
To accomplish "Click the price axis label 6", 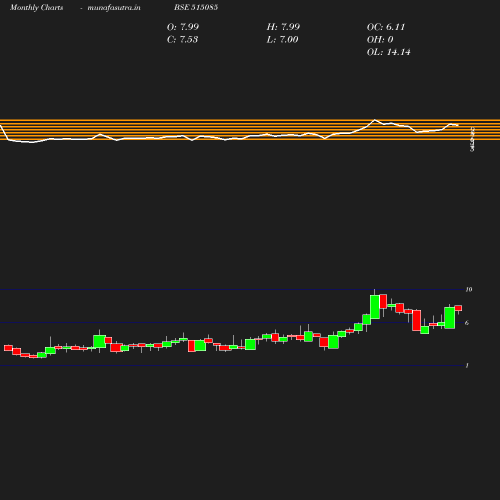I will (467, 323).
